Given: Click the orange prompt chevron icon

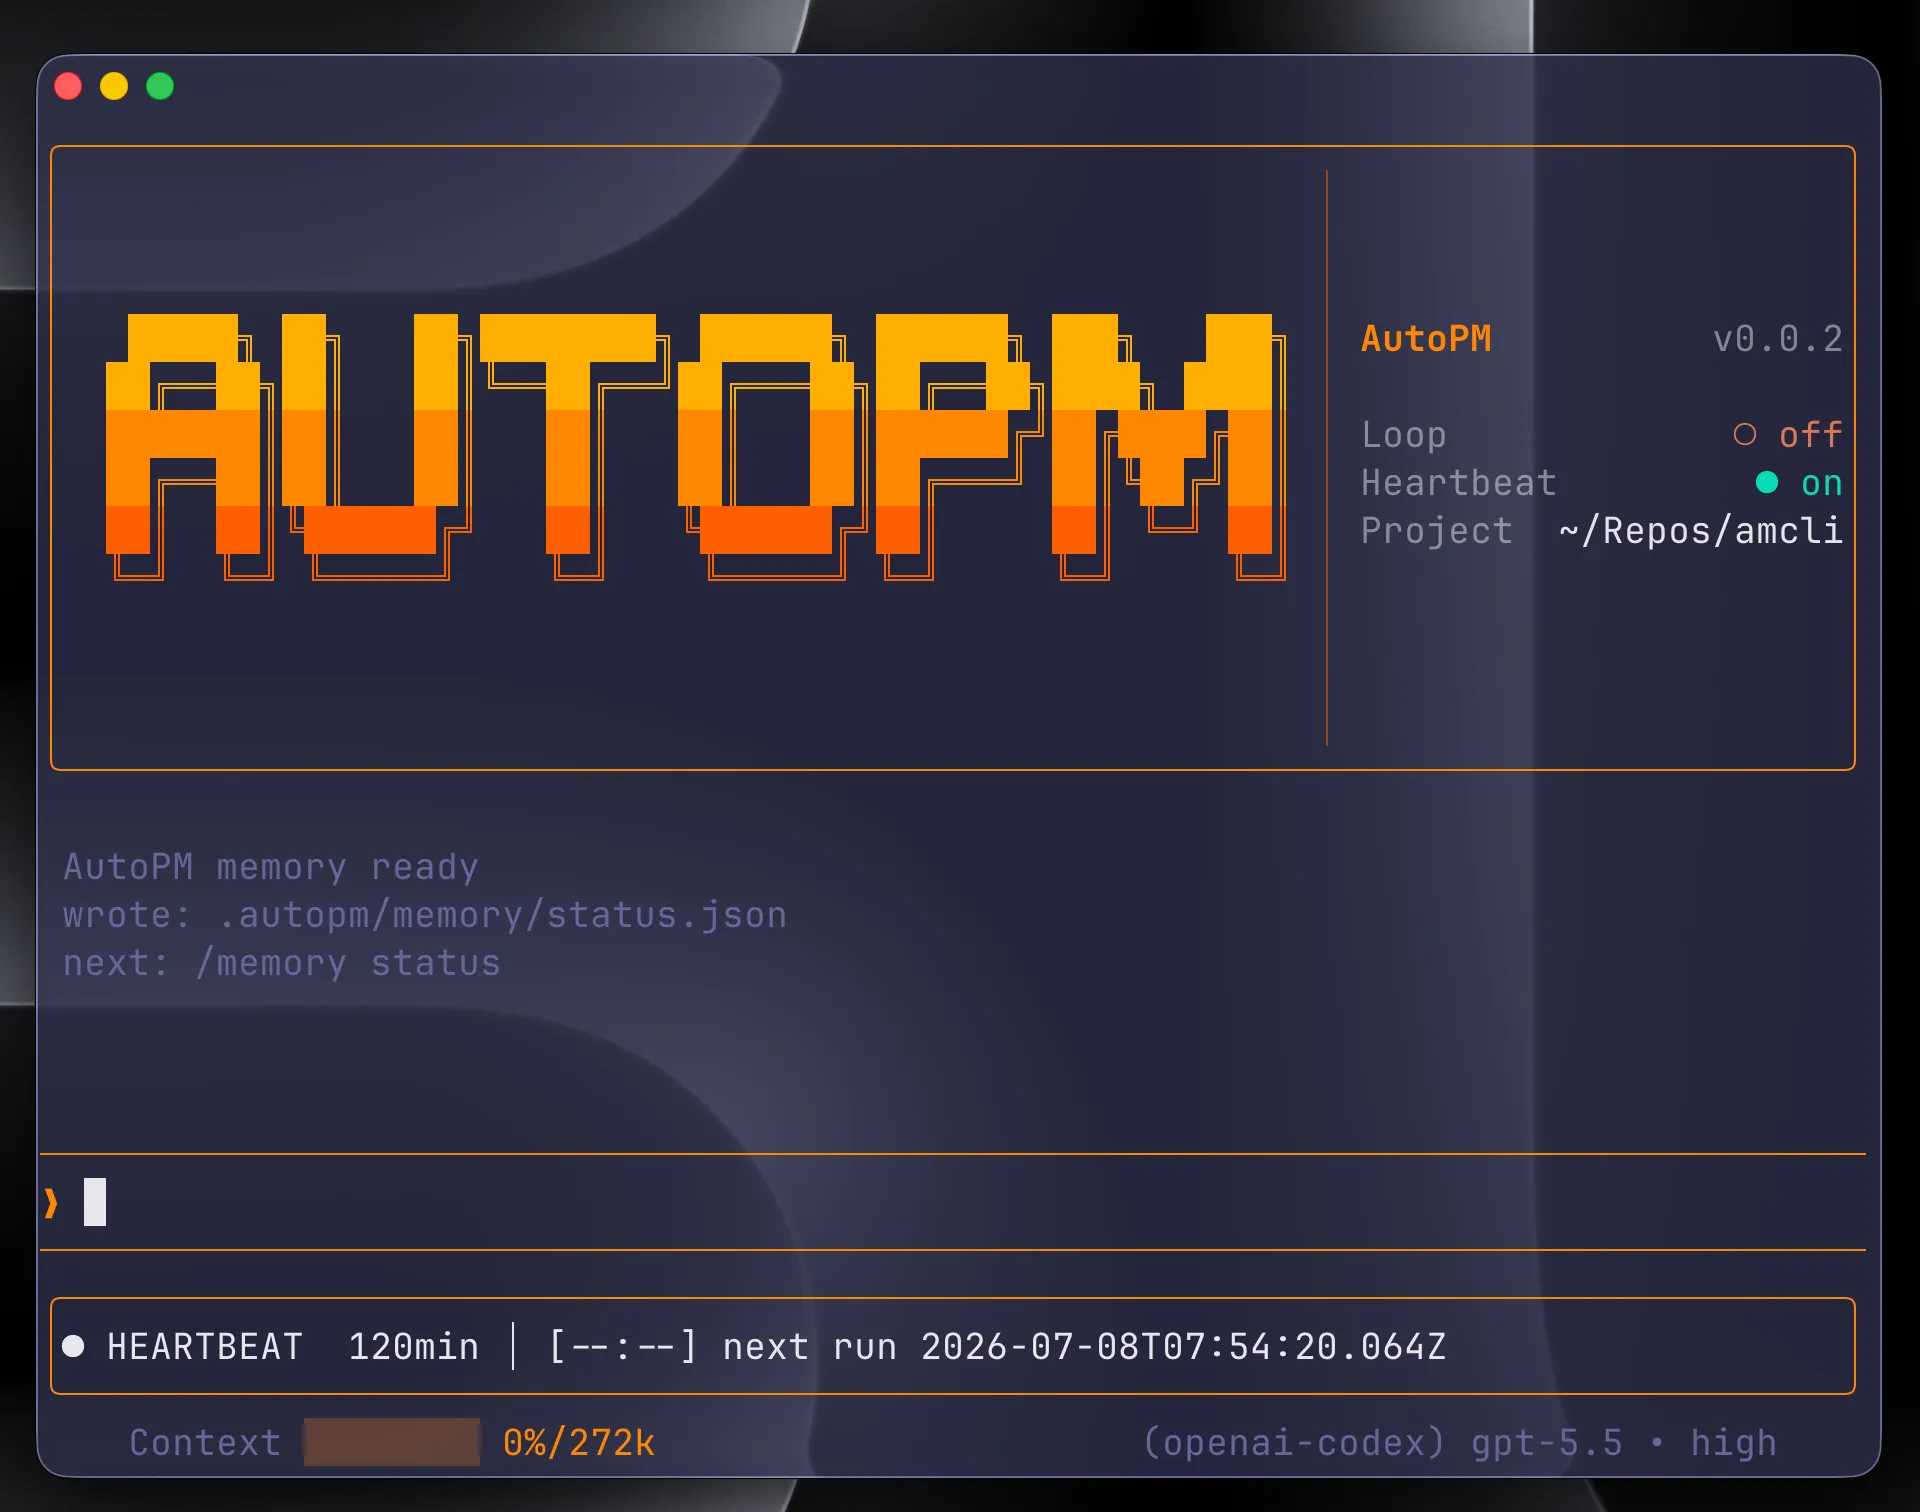Looking at the screenshot, I should point(51,1202).
